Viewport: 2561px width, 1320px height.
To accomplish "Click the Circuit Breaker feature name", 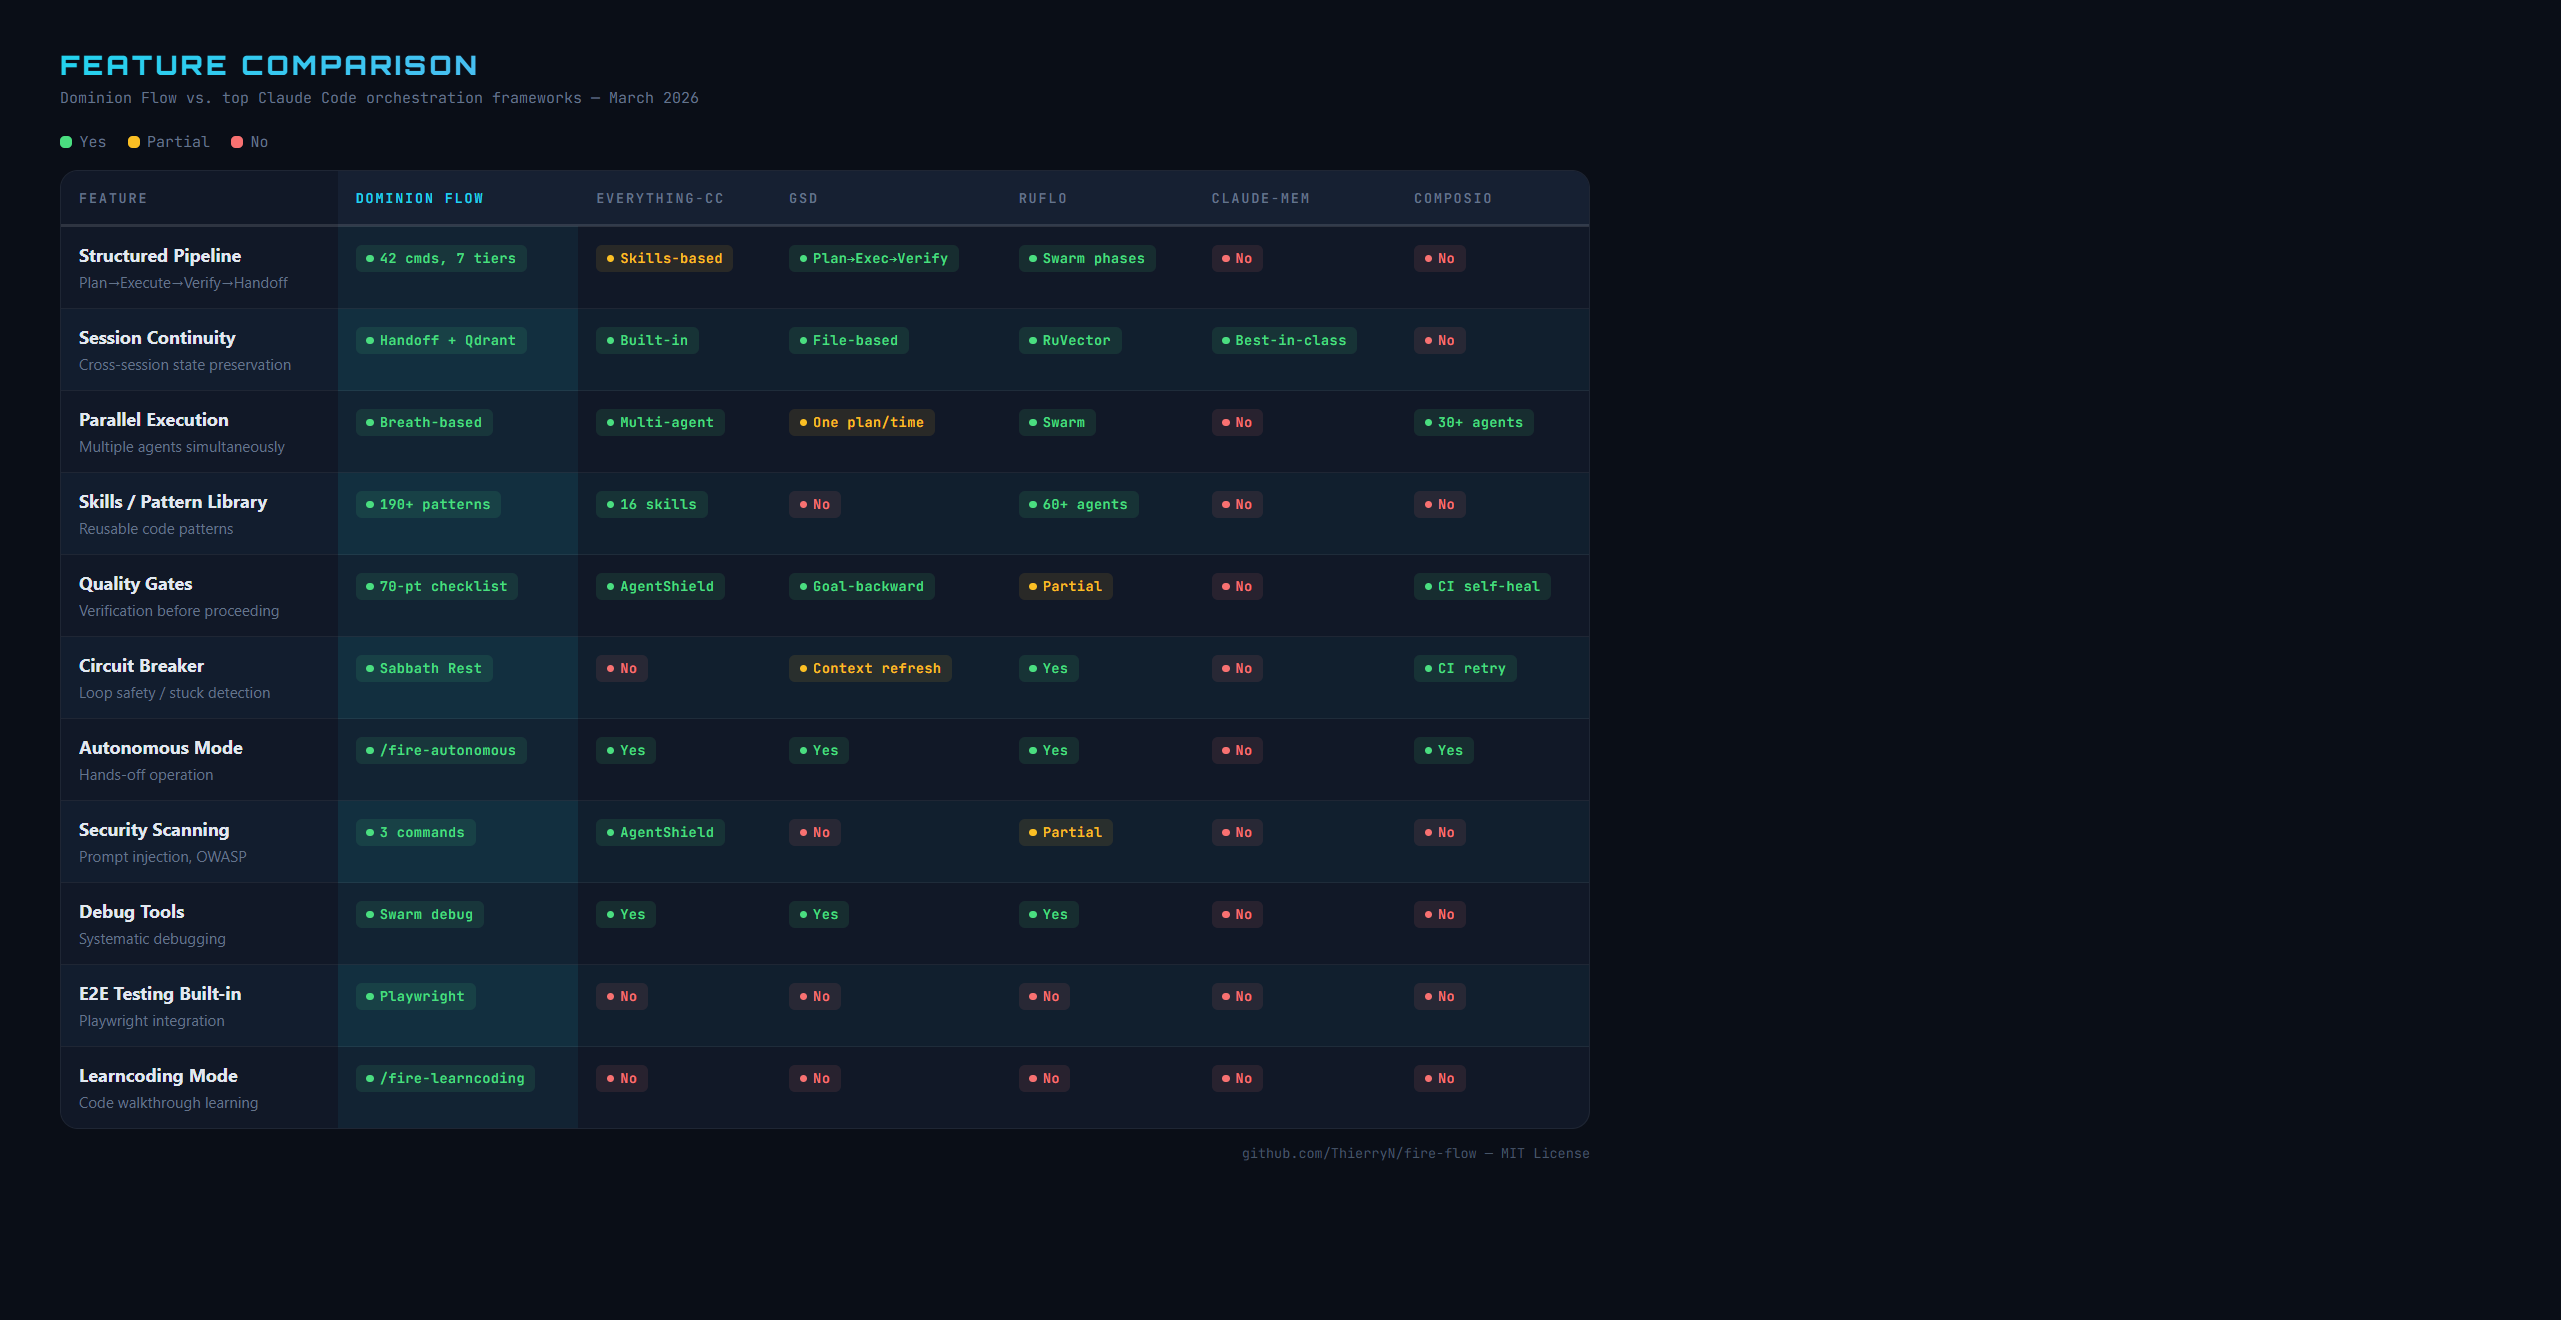I will tap(141, 666).
